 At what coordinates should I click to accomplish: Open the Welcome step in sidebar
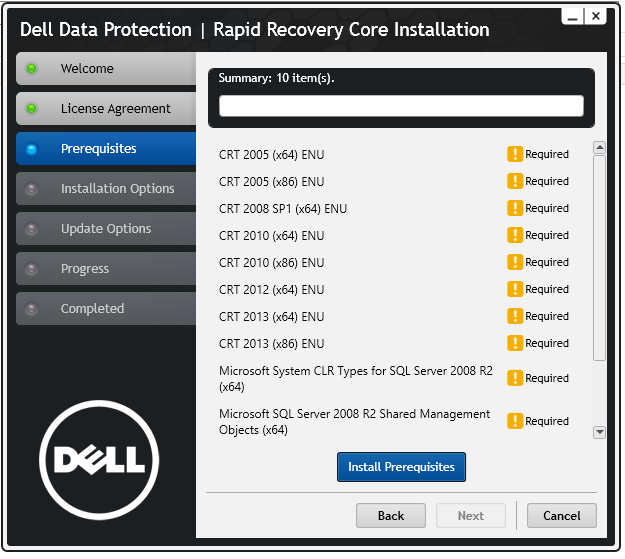point(106,69)
